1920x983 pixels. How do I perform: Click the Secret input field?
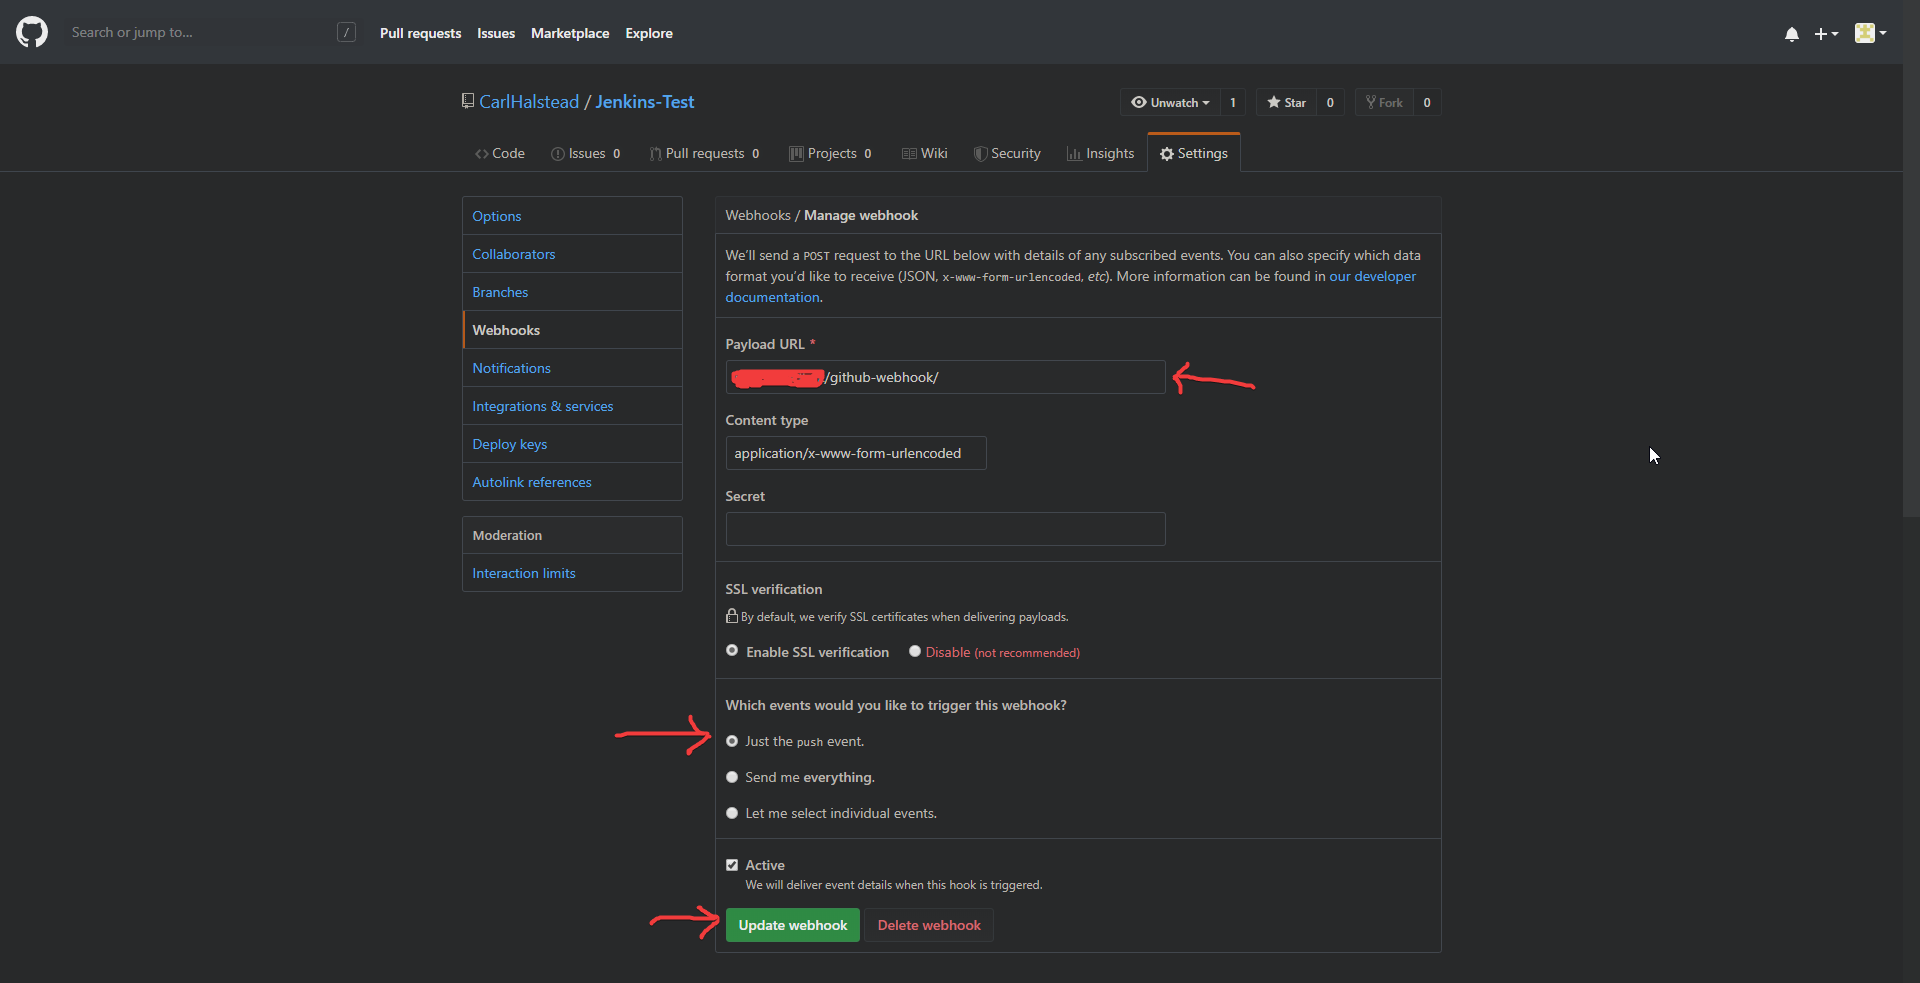945,529
